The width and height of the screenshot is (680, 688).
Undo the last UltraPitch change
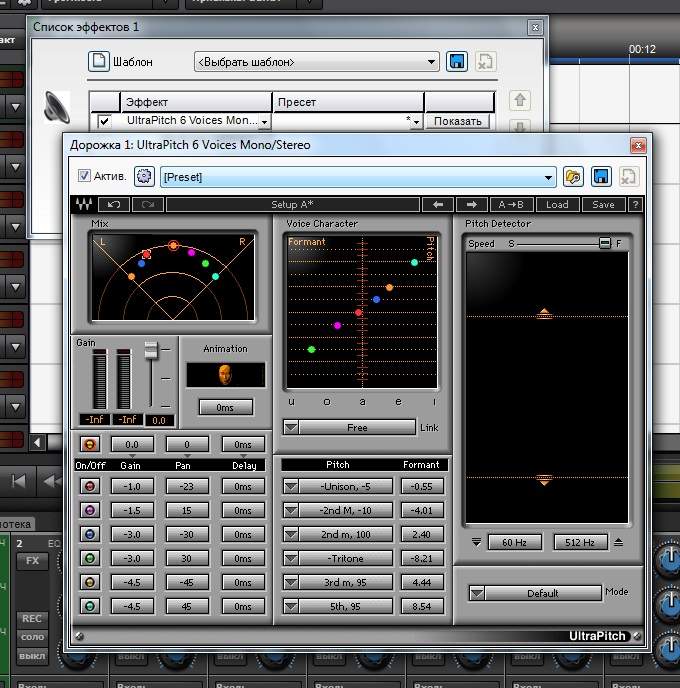pyautogui.click(x=114, y=204)
